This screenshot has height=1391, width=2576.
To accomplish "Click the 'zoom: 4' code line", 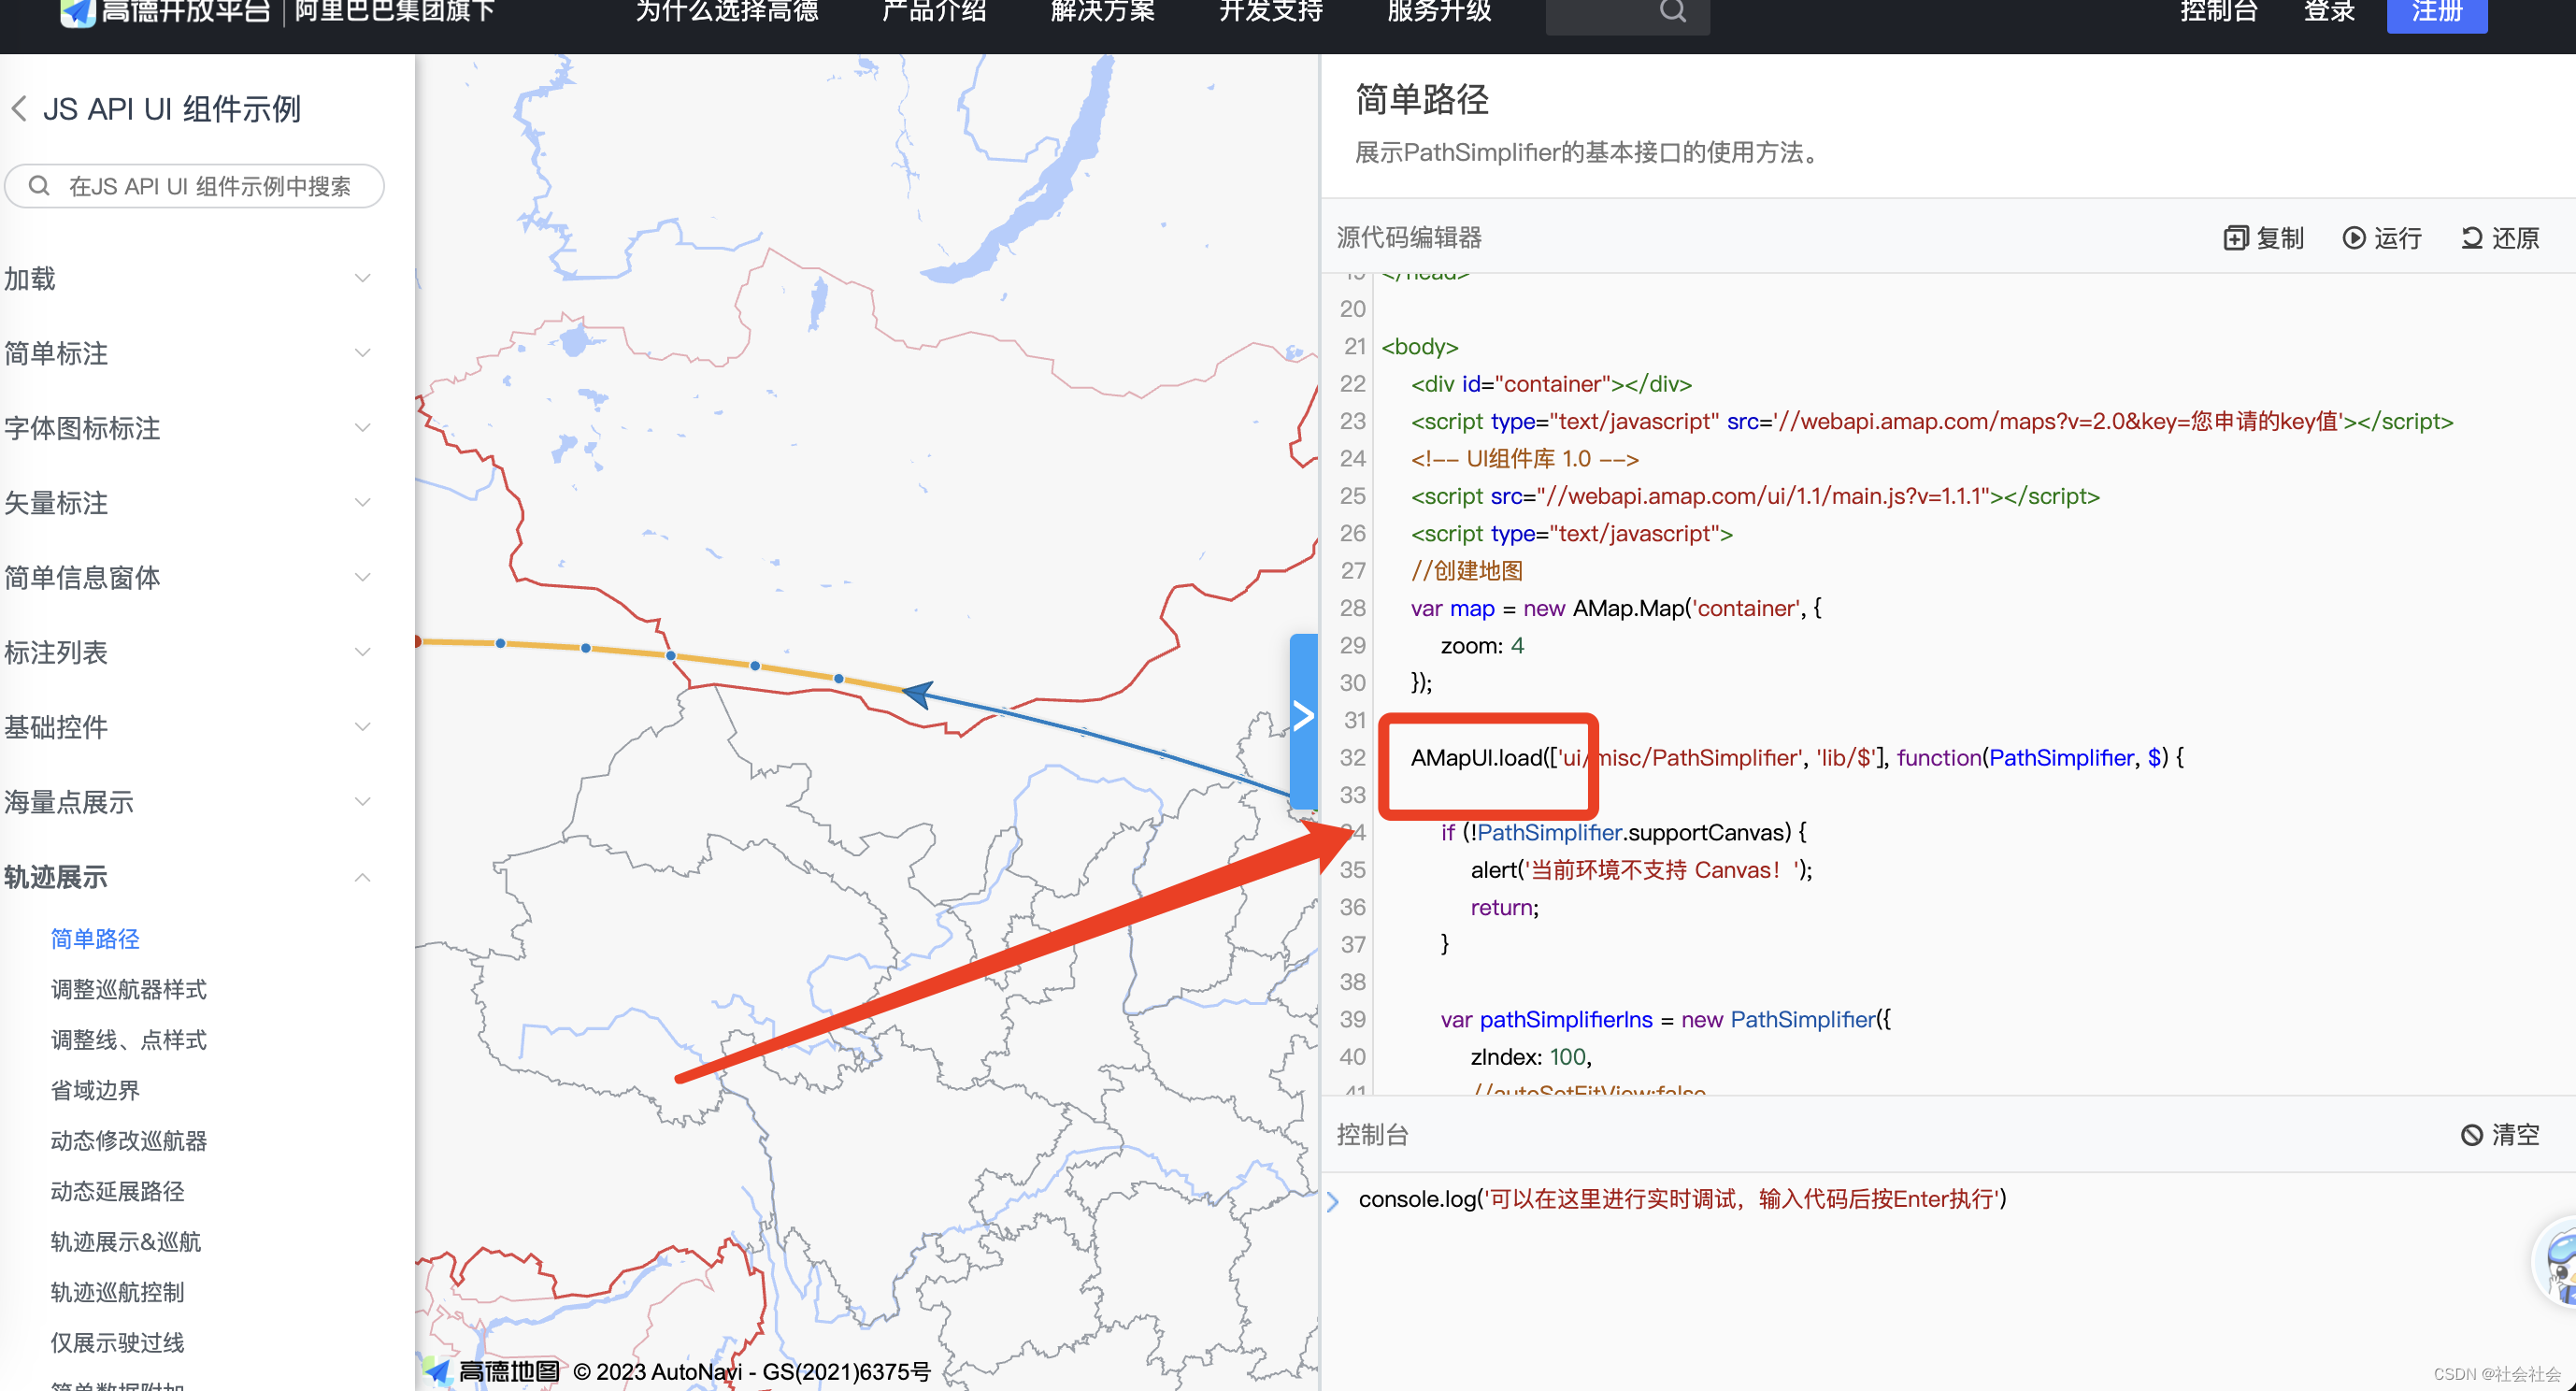I will click(1482, 645).
